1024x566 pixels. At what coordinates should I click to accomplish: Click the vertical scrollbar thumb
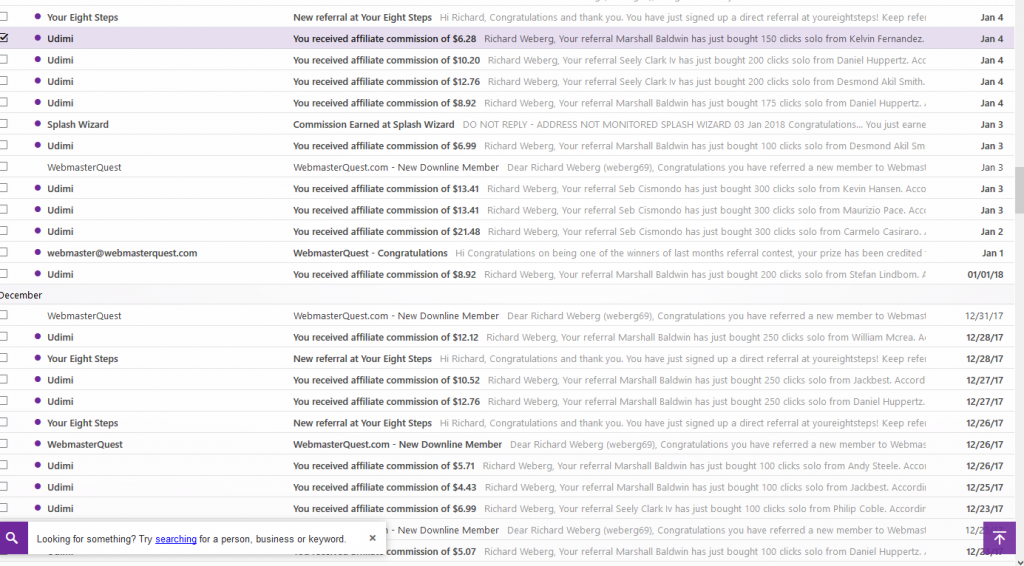1019,190
